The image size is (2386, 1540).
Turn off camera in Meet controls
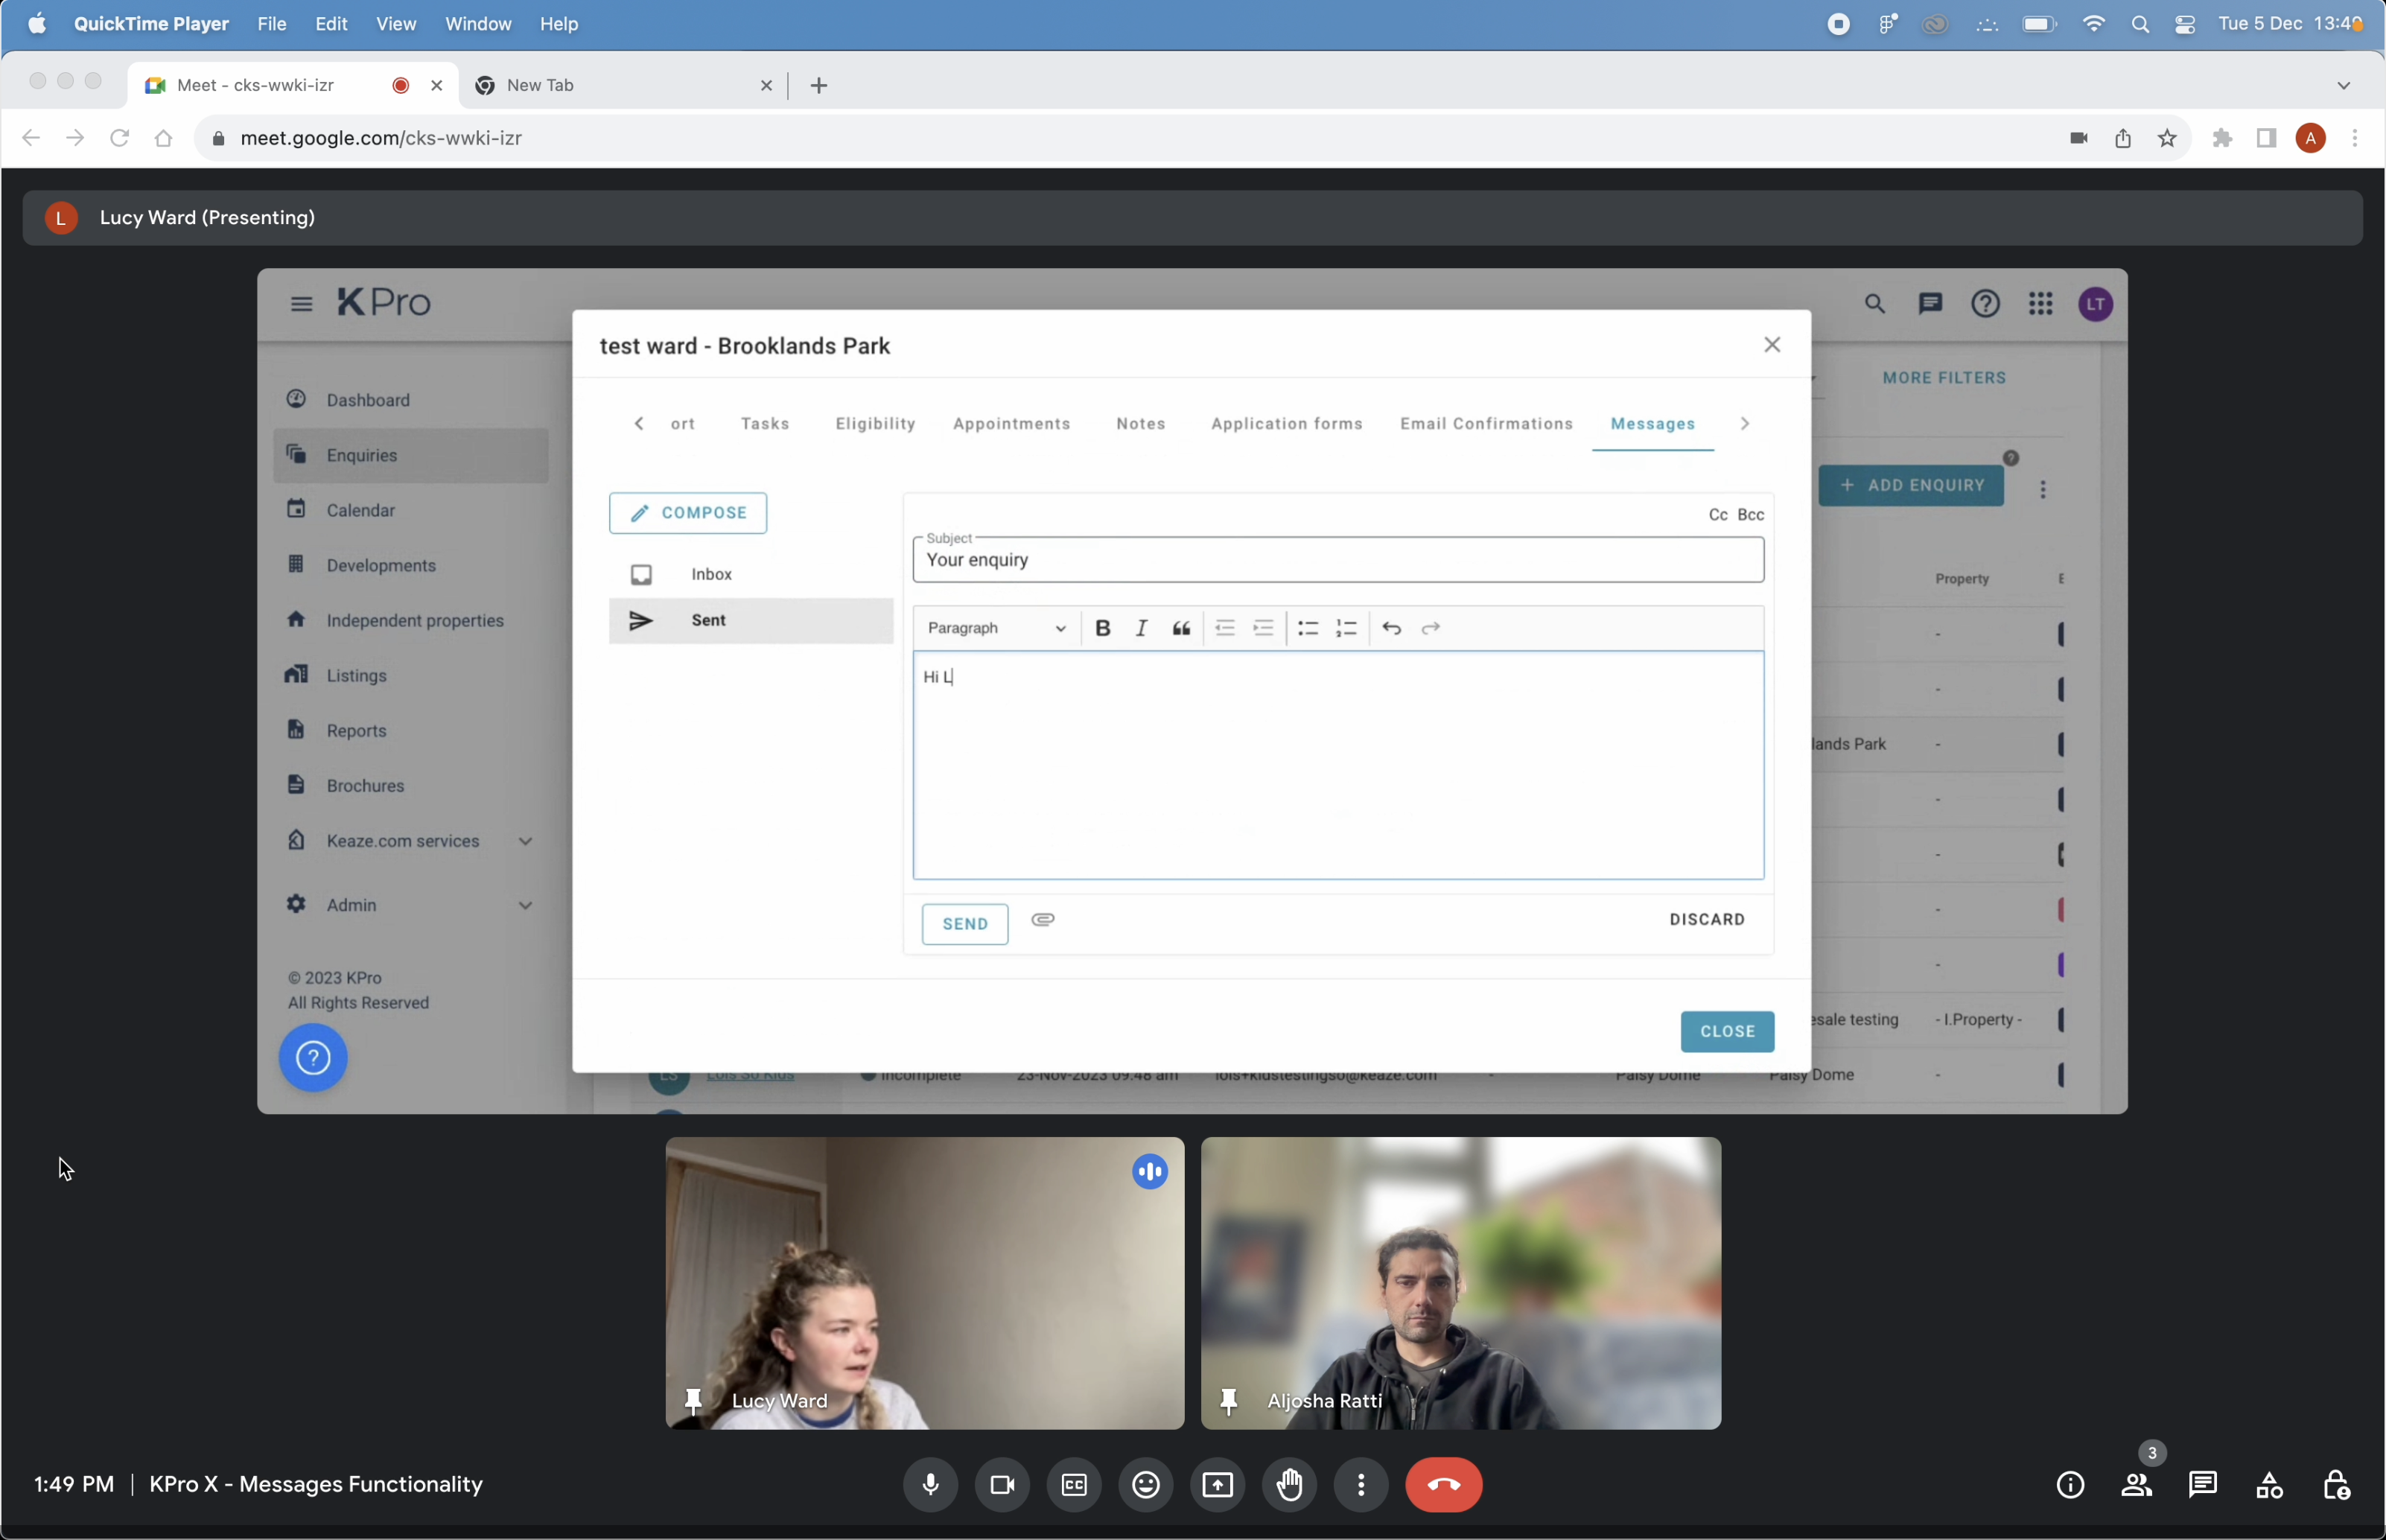(1002, 1485)
